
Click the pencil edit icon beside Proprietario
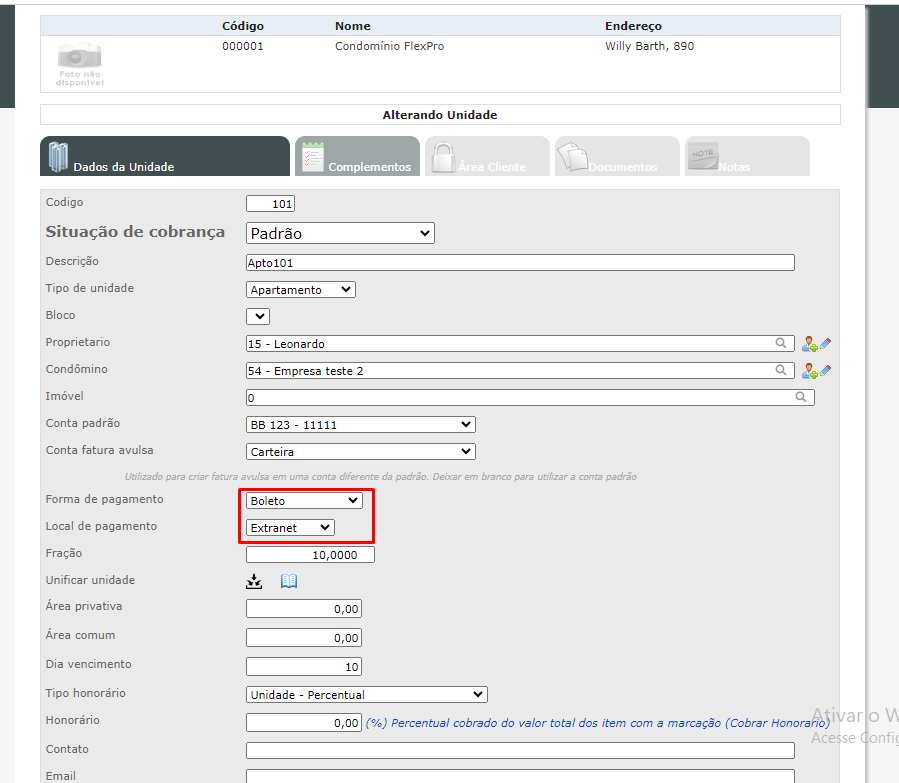click(826, 344)
